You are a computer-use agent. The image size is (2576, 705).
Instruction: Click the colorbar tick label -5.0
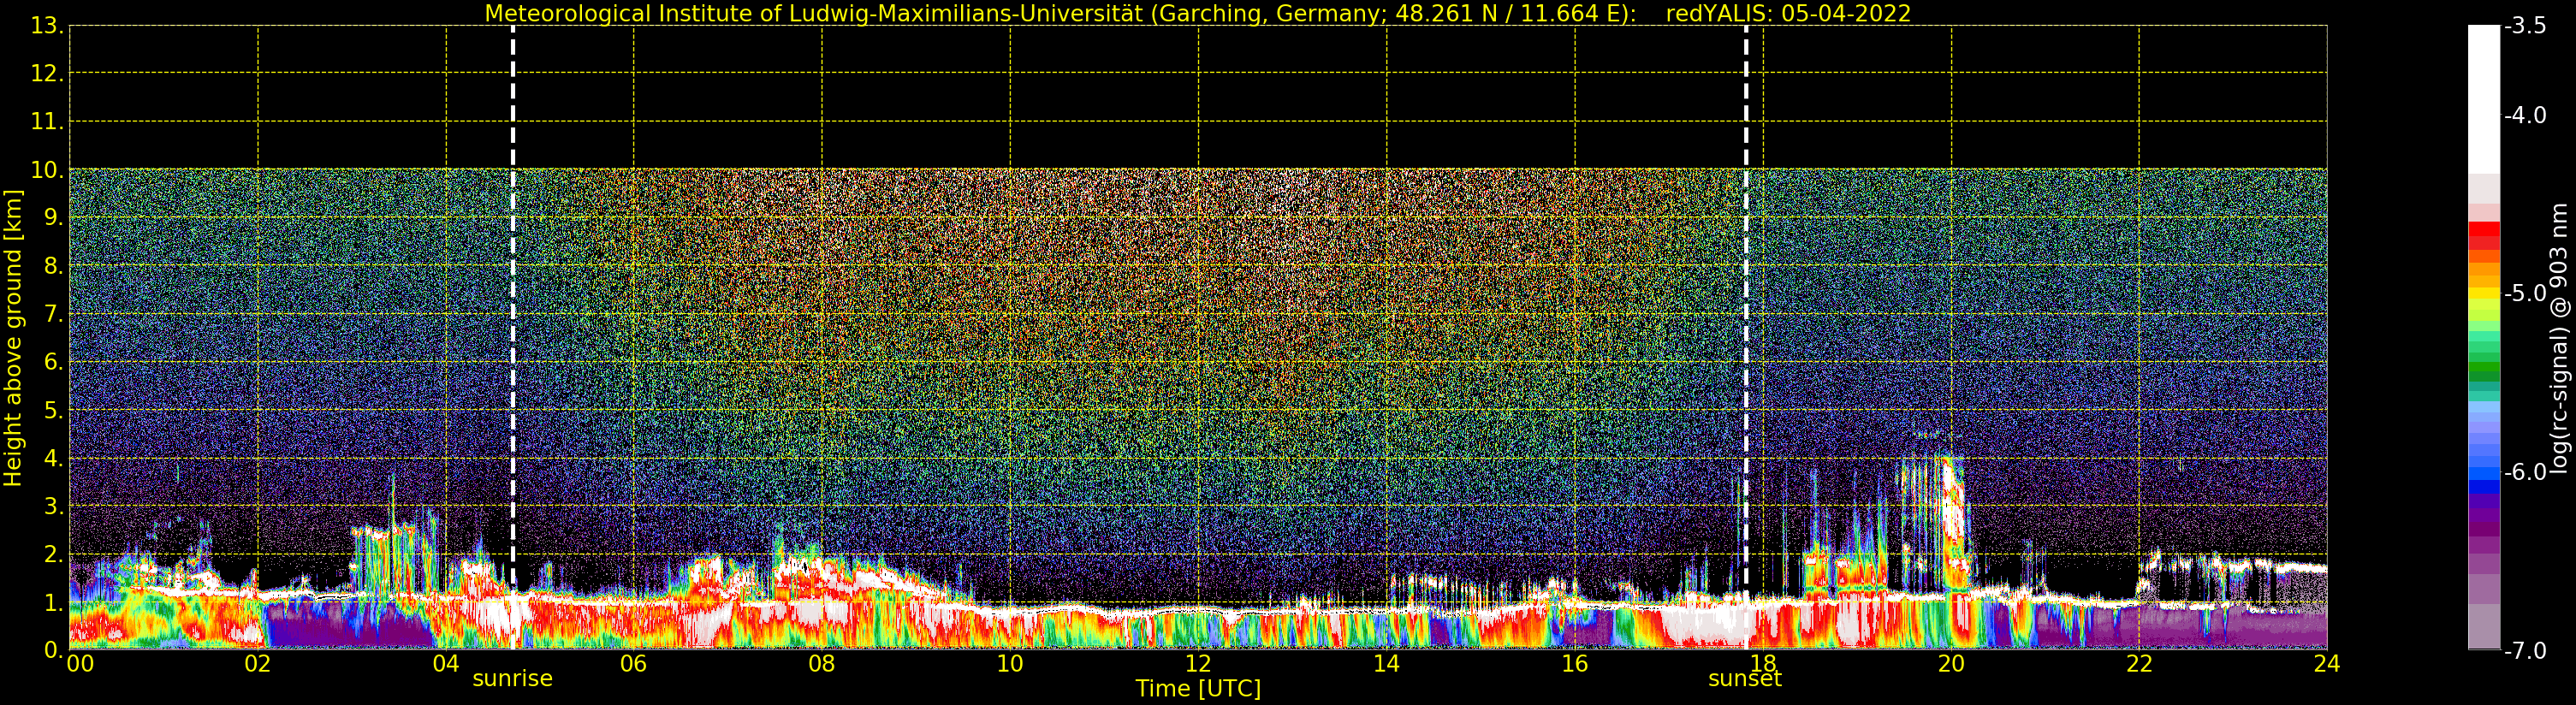coord(2525,294)
